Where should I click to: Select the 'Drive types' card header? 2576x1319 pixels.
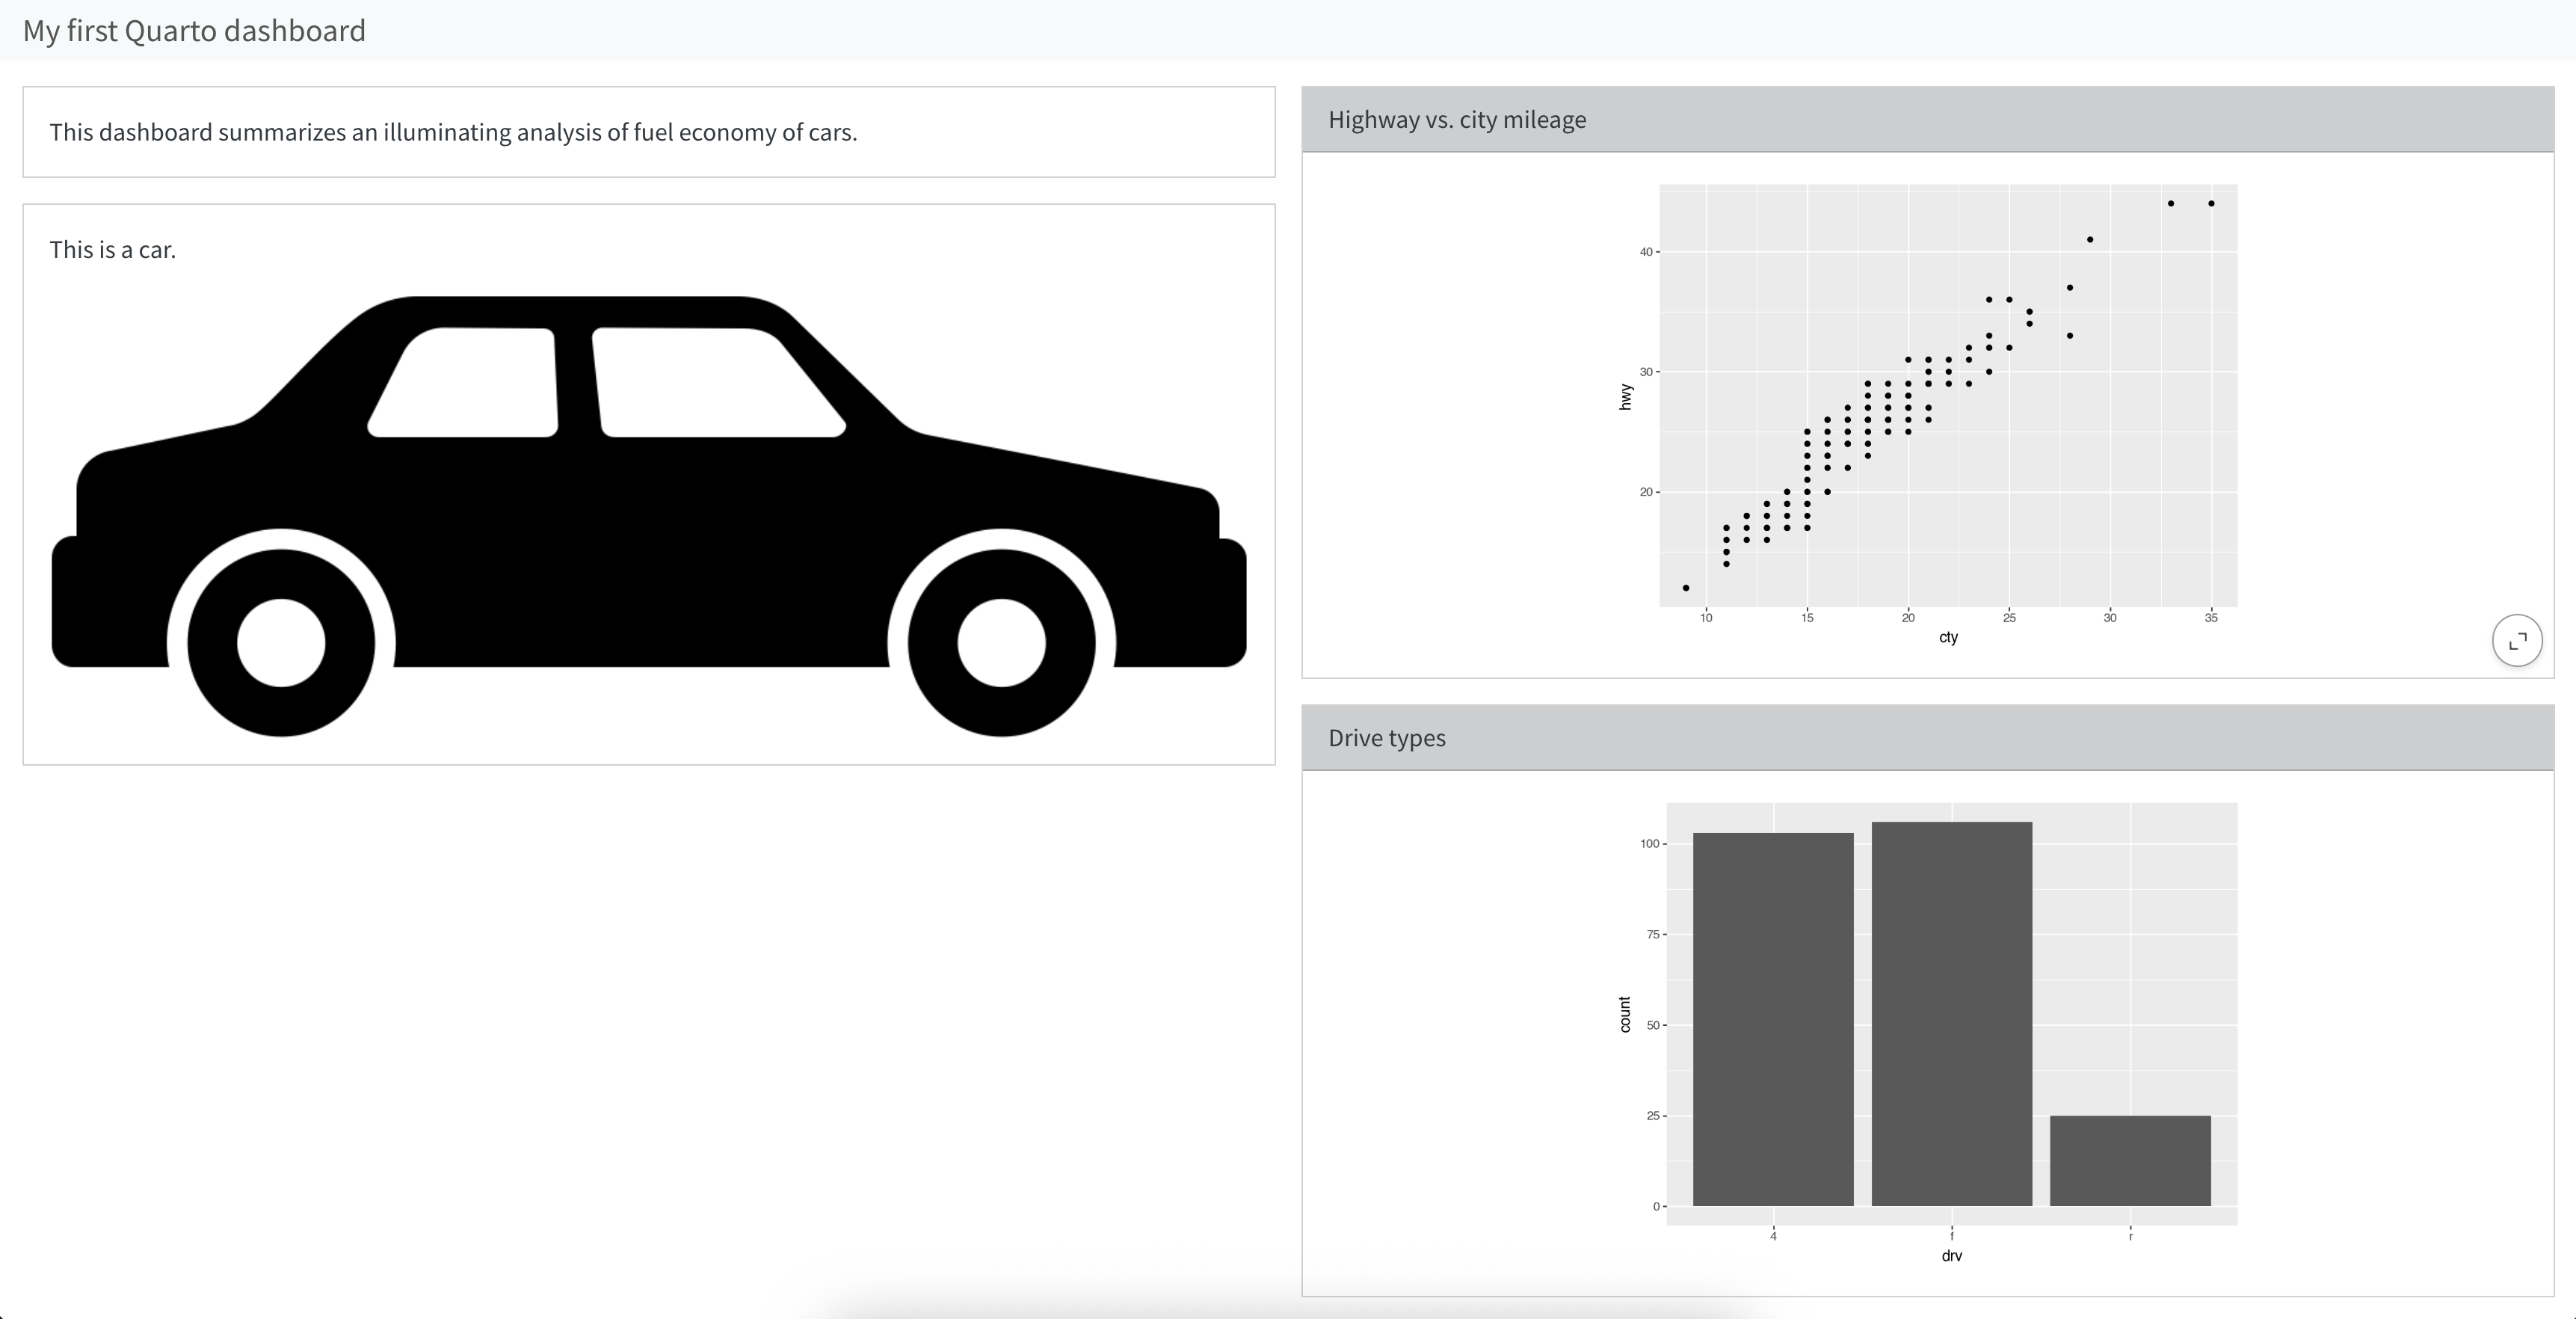click(x=1386, y=738)
